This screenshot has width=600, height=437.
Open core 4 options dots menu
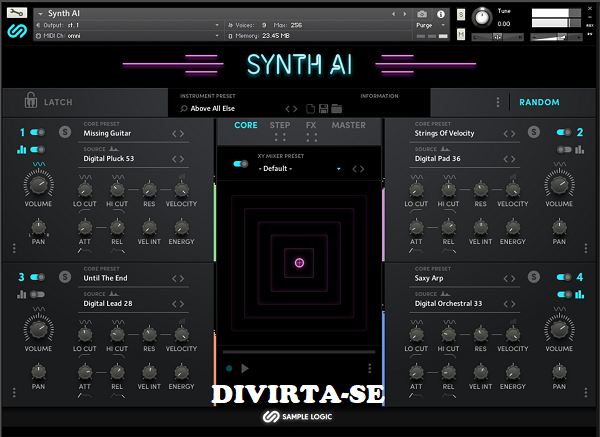click(x=585, y=393)
